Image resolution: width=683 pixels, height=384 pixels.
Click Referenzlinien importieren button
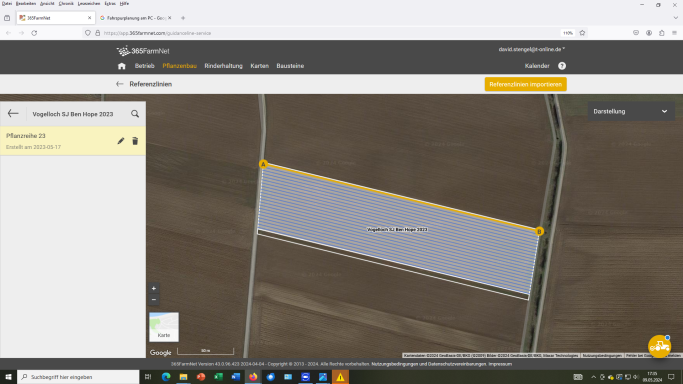525,84
